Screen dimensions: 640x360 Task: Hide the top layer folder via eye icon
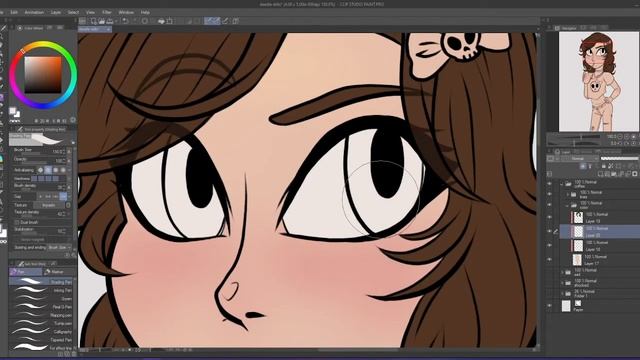tap(550, 184)
